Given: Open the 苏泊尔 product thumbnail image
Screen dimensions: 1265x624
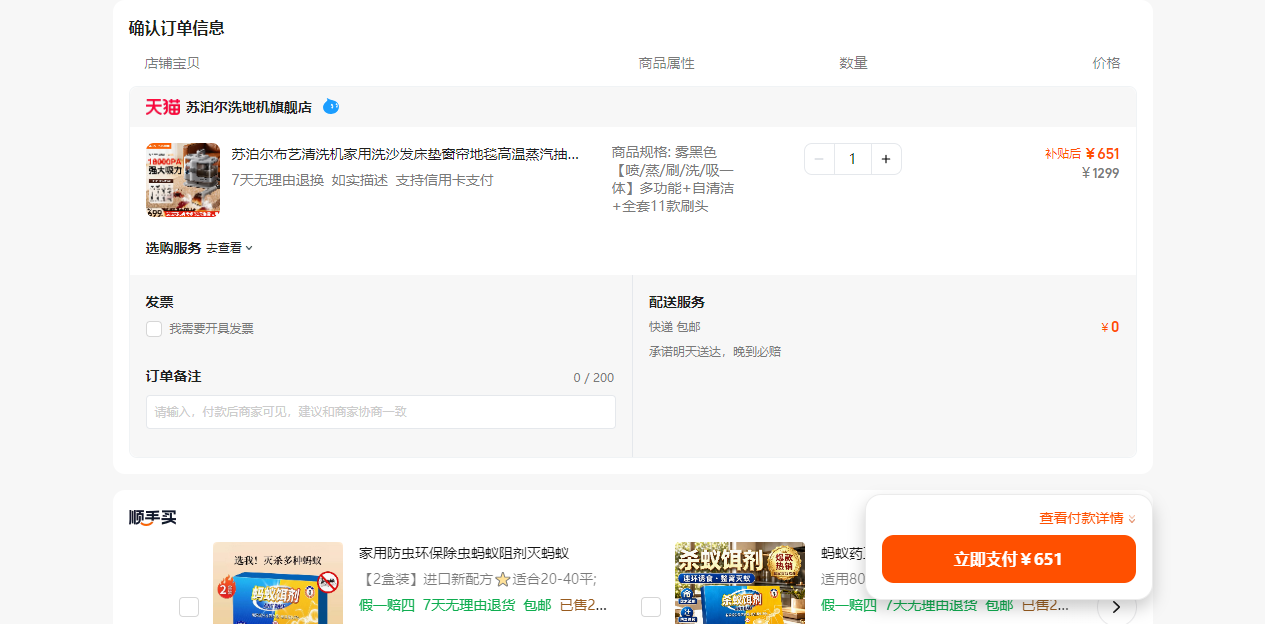Looking at the screenshot, I should pyautogui.click(x=182, y=180).
